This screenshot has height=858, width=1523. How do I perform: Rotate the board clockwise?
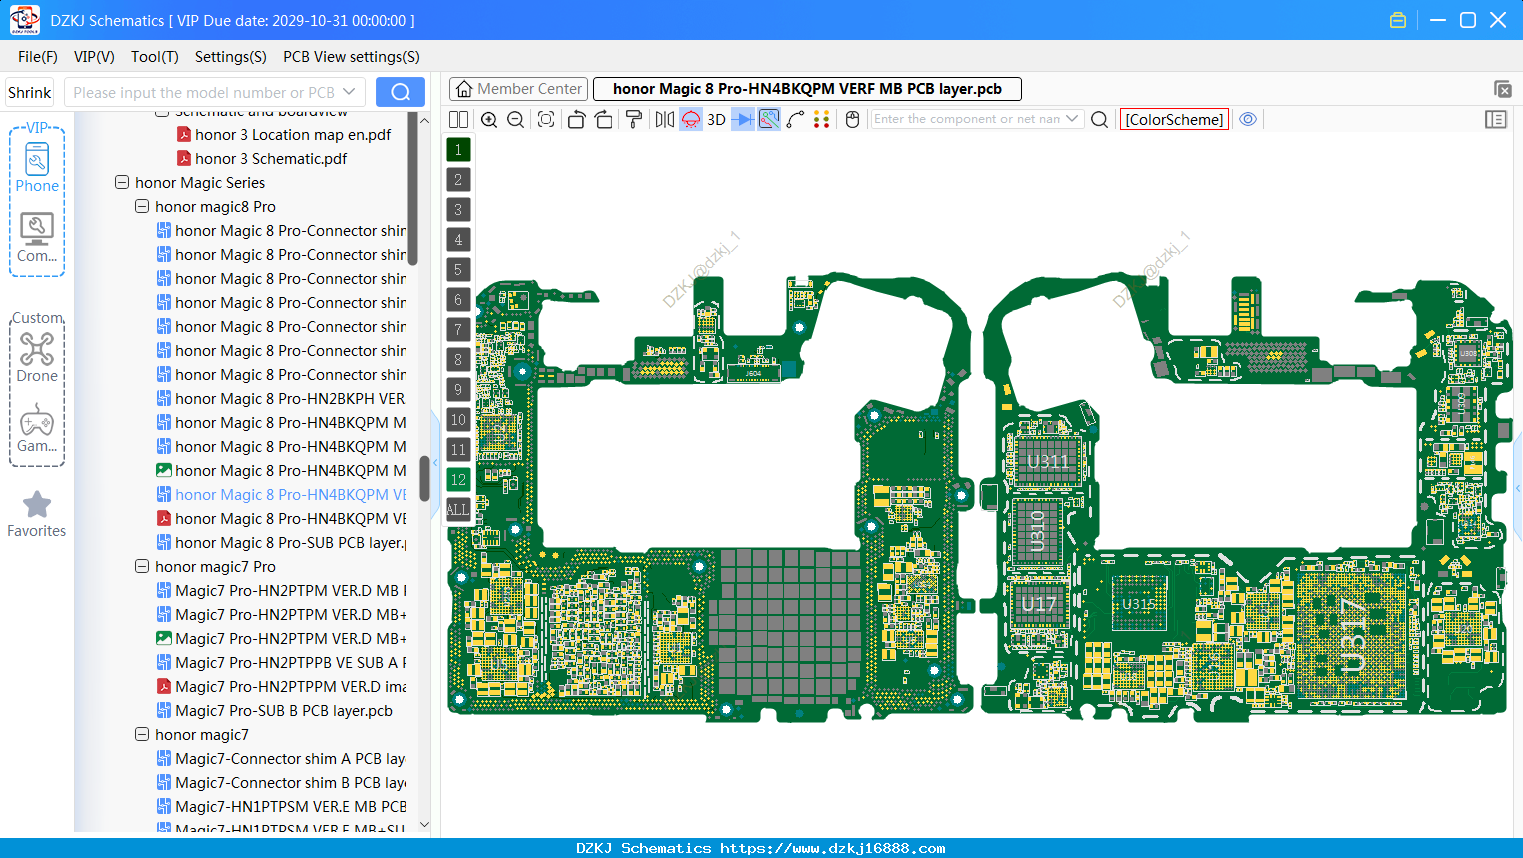point(604,119)
